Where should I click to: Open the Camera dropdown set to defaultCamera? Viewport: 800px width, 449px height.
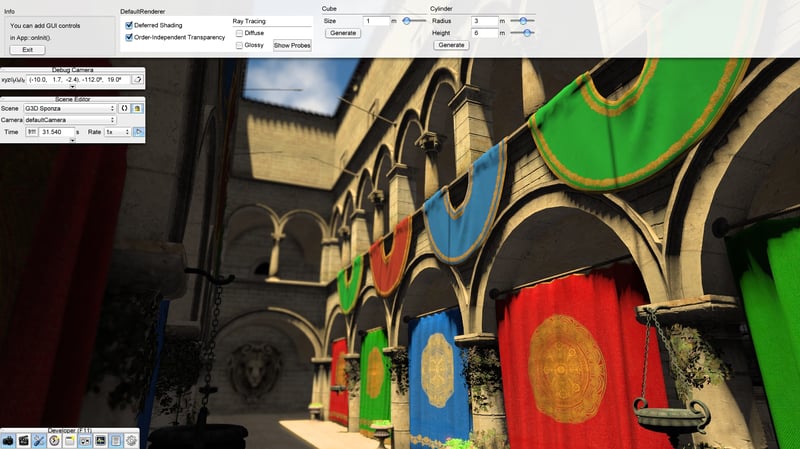pos(69,120)
